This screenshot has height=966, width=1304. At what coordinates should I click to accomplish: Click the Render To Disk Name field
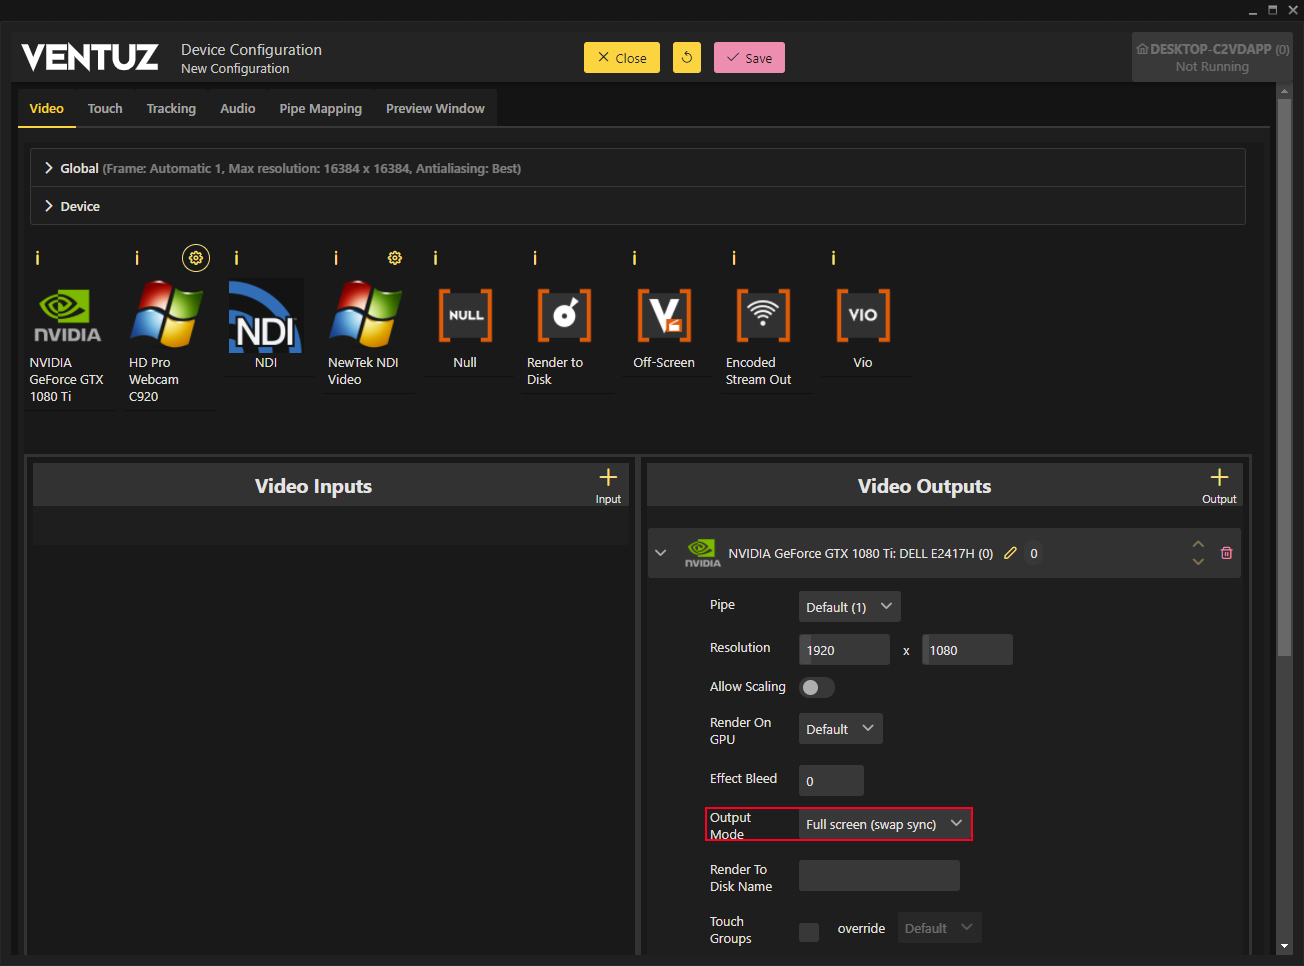coord(879,876)
